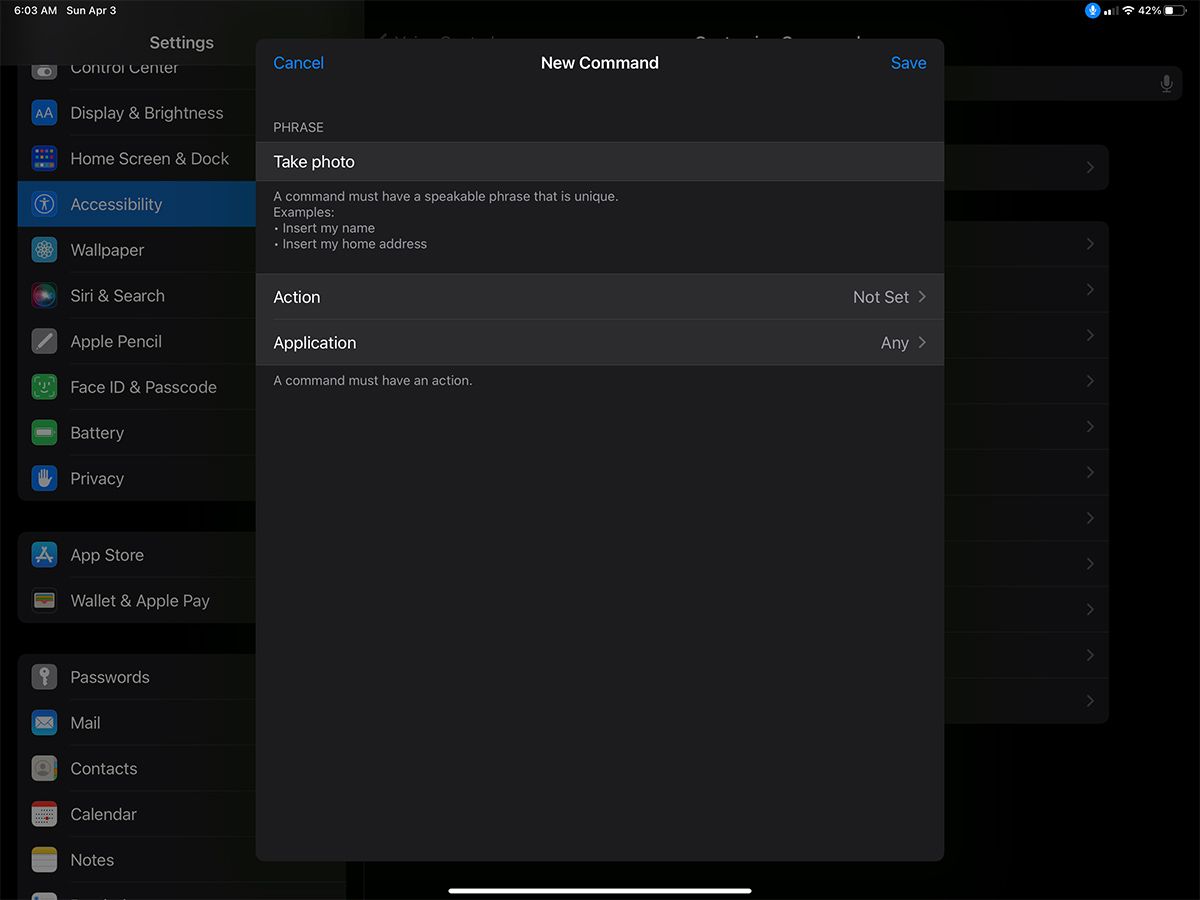Image resolution: width=1200 pixels, height=900 pixels.
Task: Tap chevron next to Any
Action: point(922,343)
